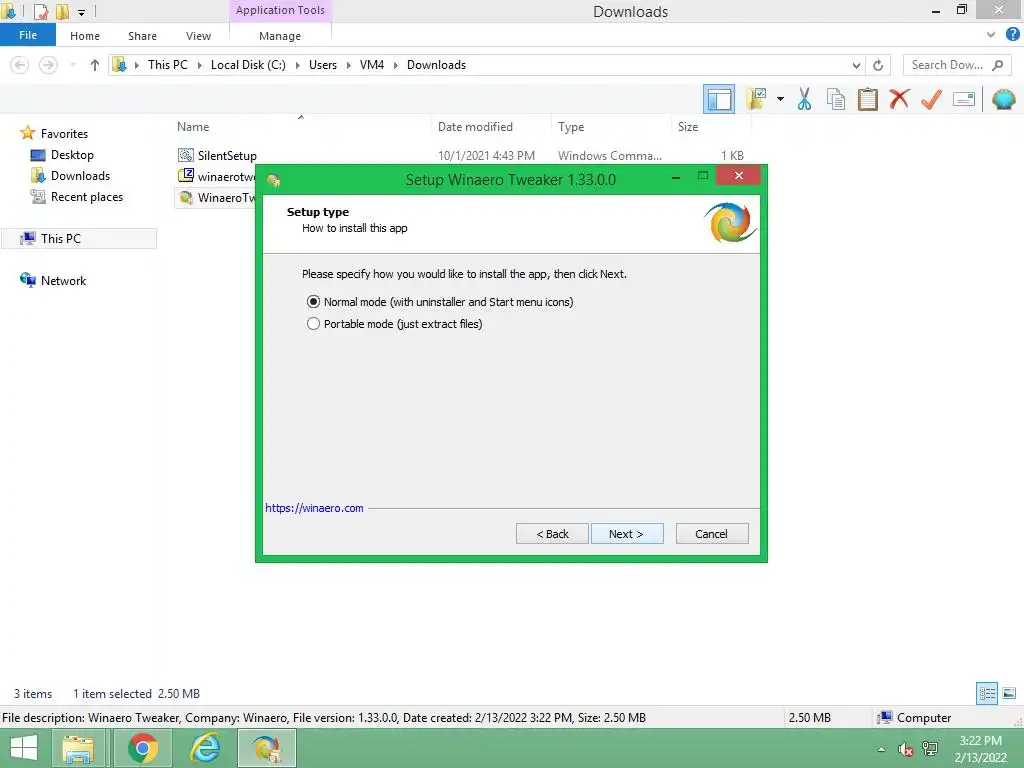This screenshot has width=1024, height=768.
Task: Click the muted volume tray icon
Action: [x=906, y=749]
